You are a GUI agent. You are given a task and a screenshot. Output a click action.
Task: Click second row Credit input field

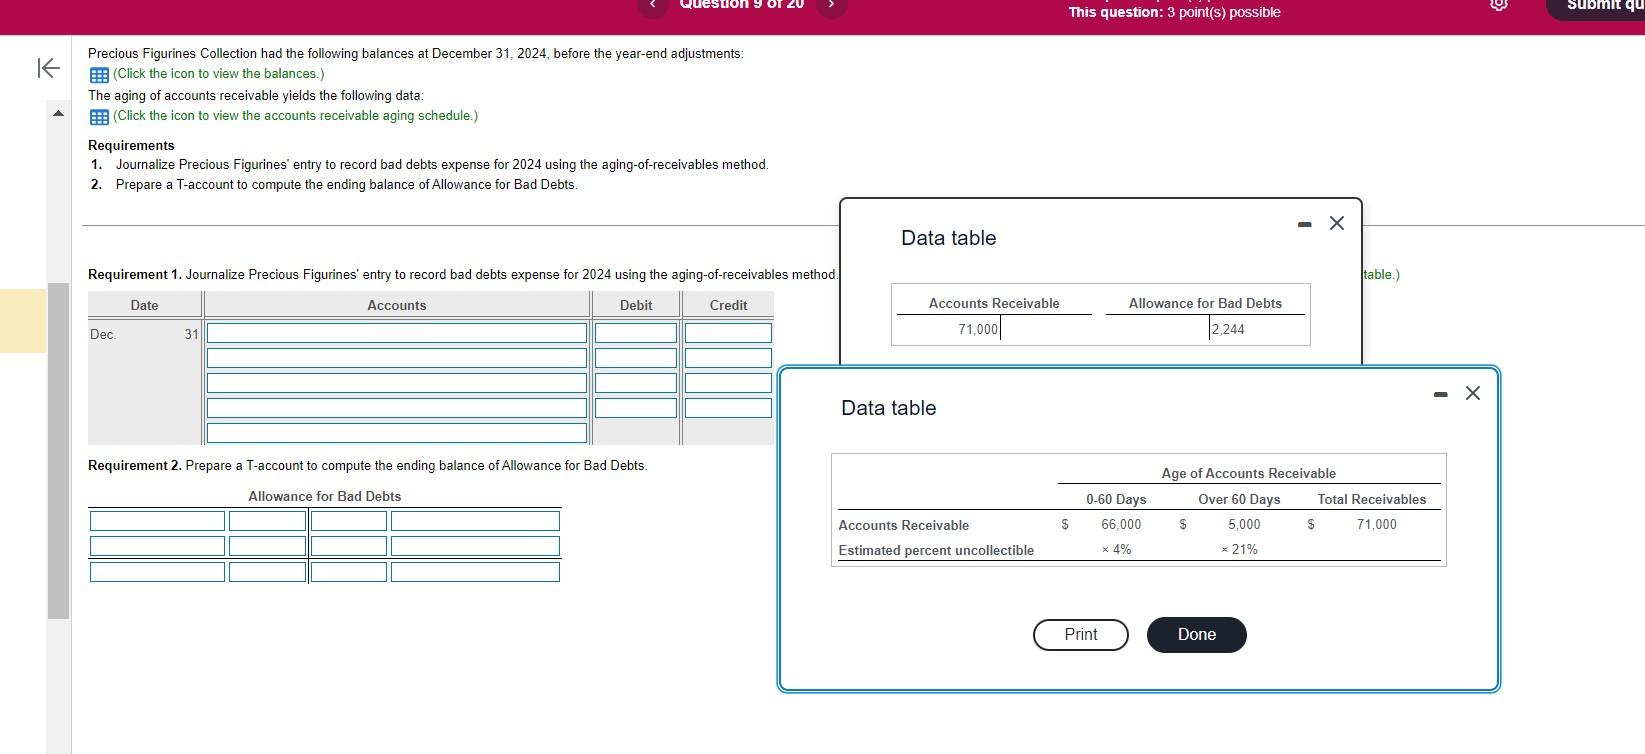coord(728,358)
